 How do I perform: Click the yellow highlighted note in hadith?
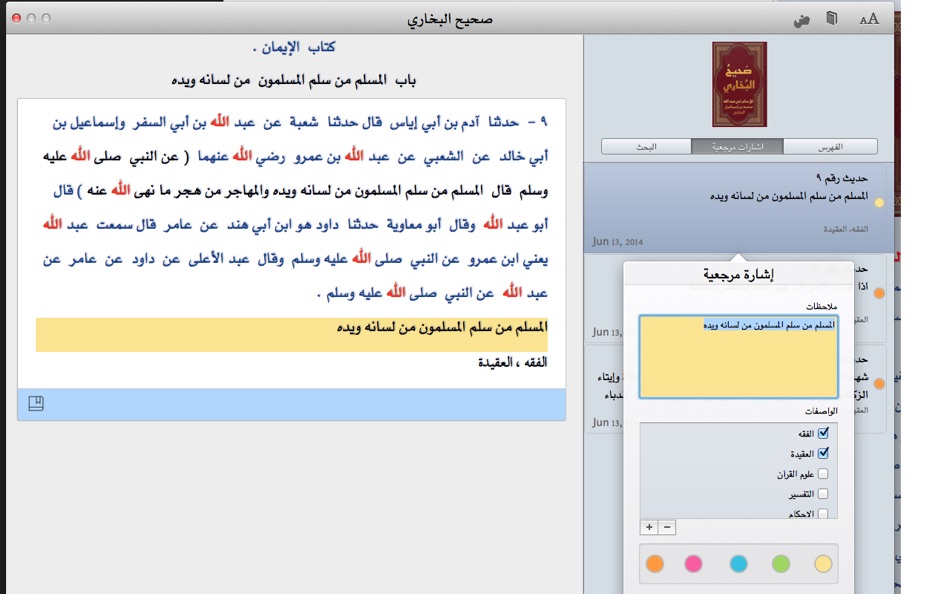(x=291, y=335)
